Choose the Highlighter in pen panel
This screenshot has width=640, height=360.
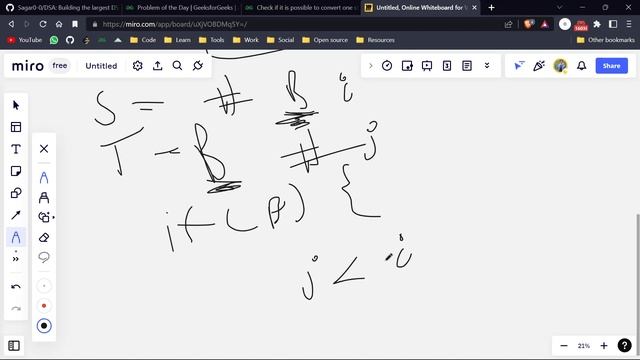[x=44, y=198]
